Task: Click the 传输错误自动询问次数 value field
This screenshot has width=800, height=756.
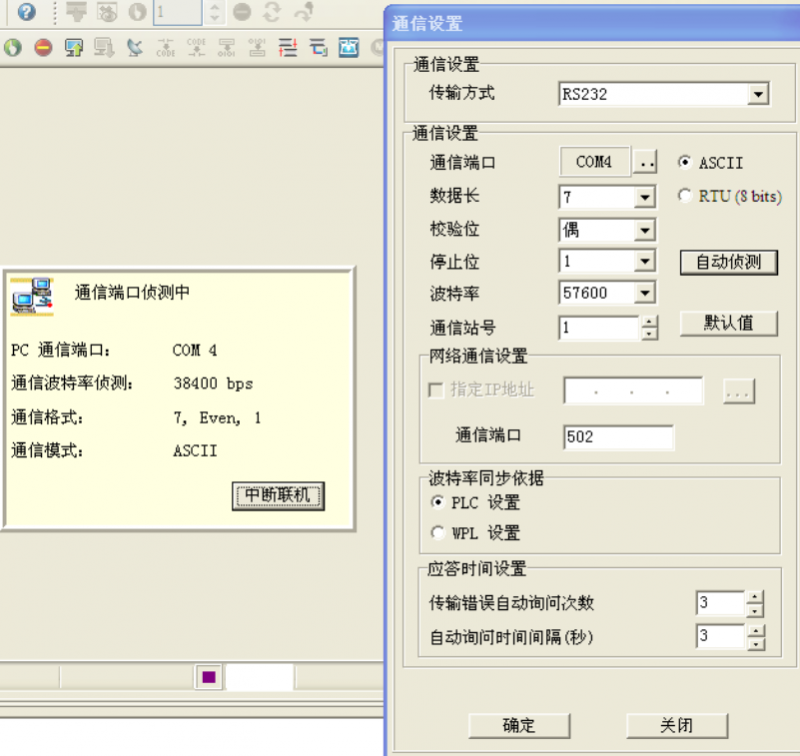Action: coord(720,603)
